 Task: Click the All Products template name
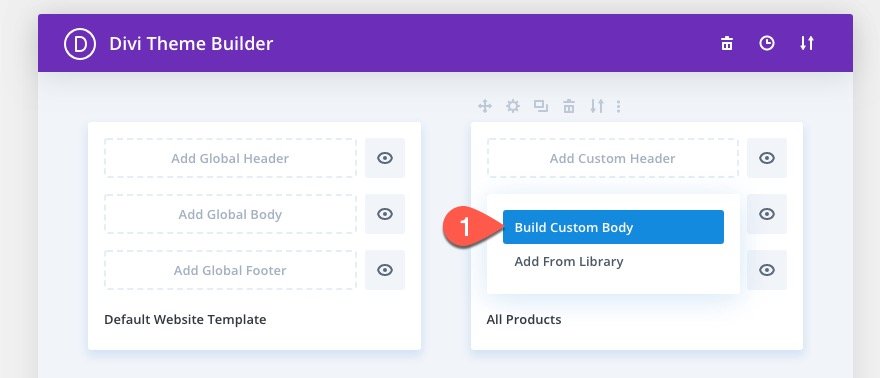pyautogui.click(x=524, y=320)
